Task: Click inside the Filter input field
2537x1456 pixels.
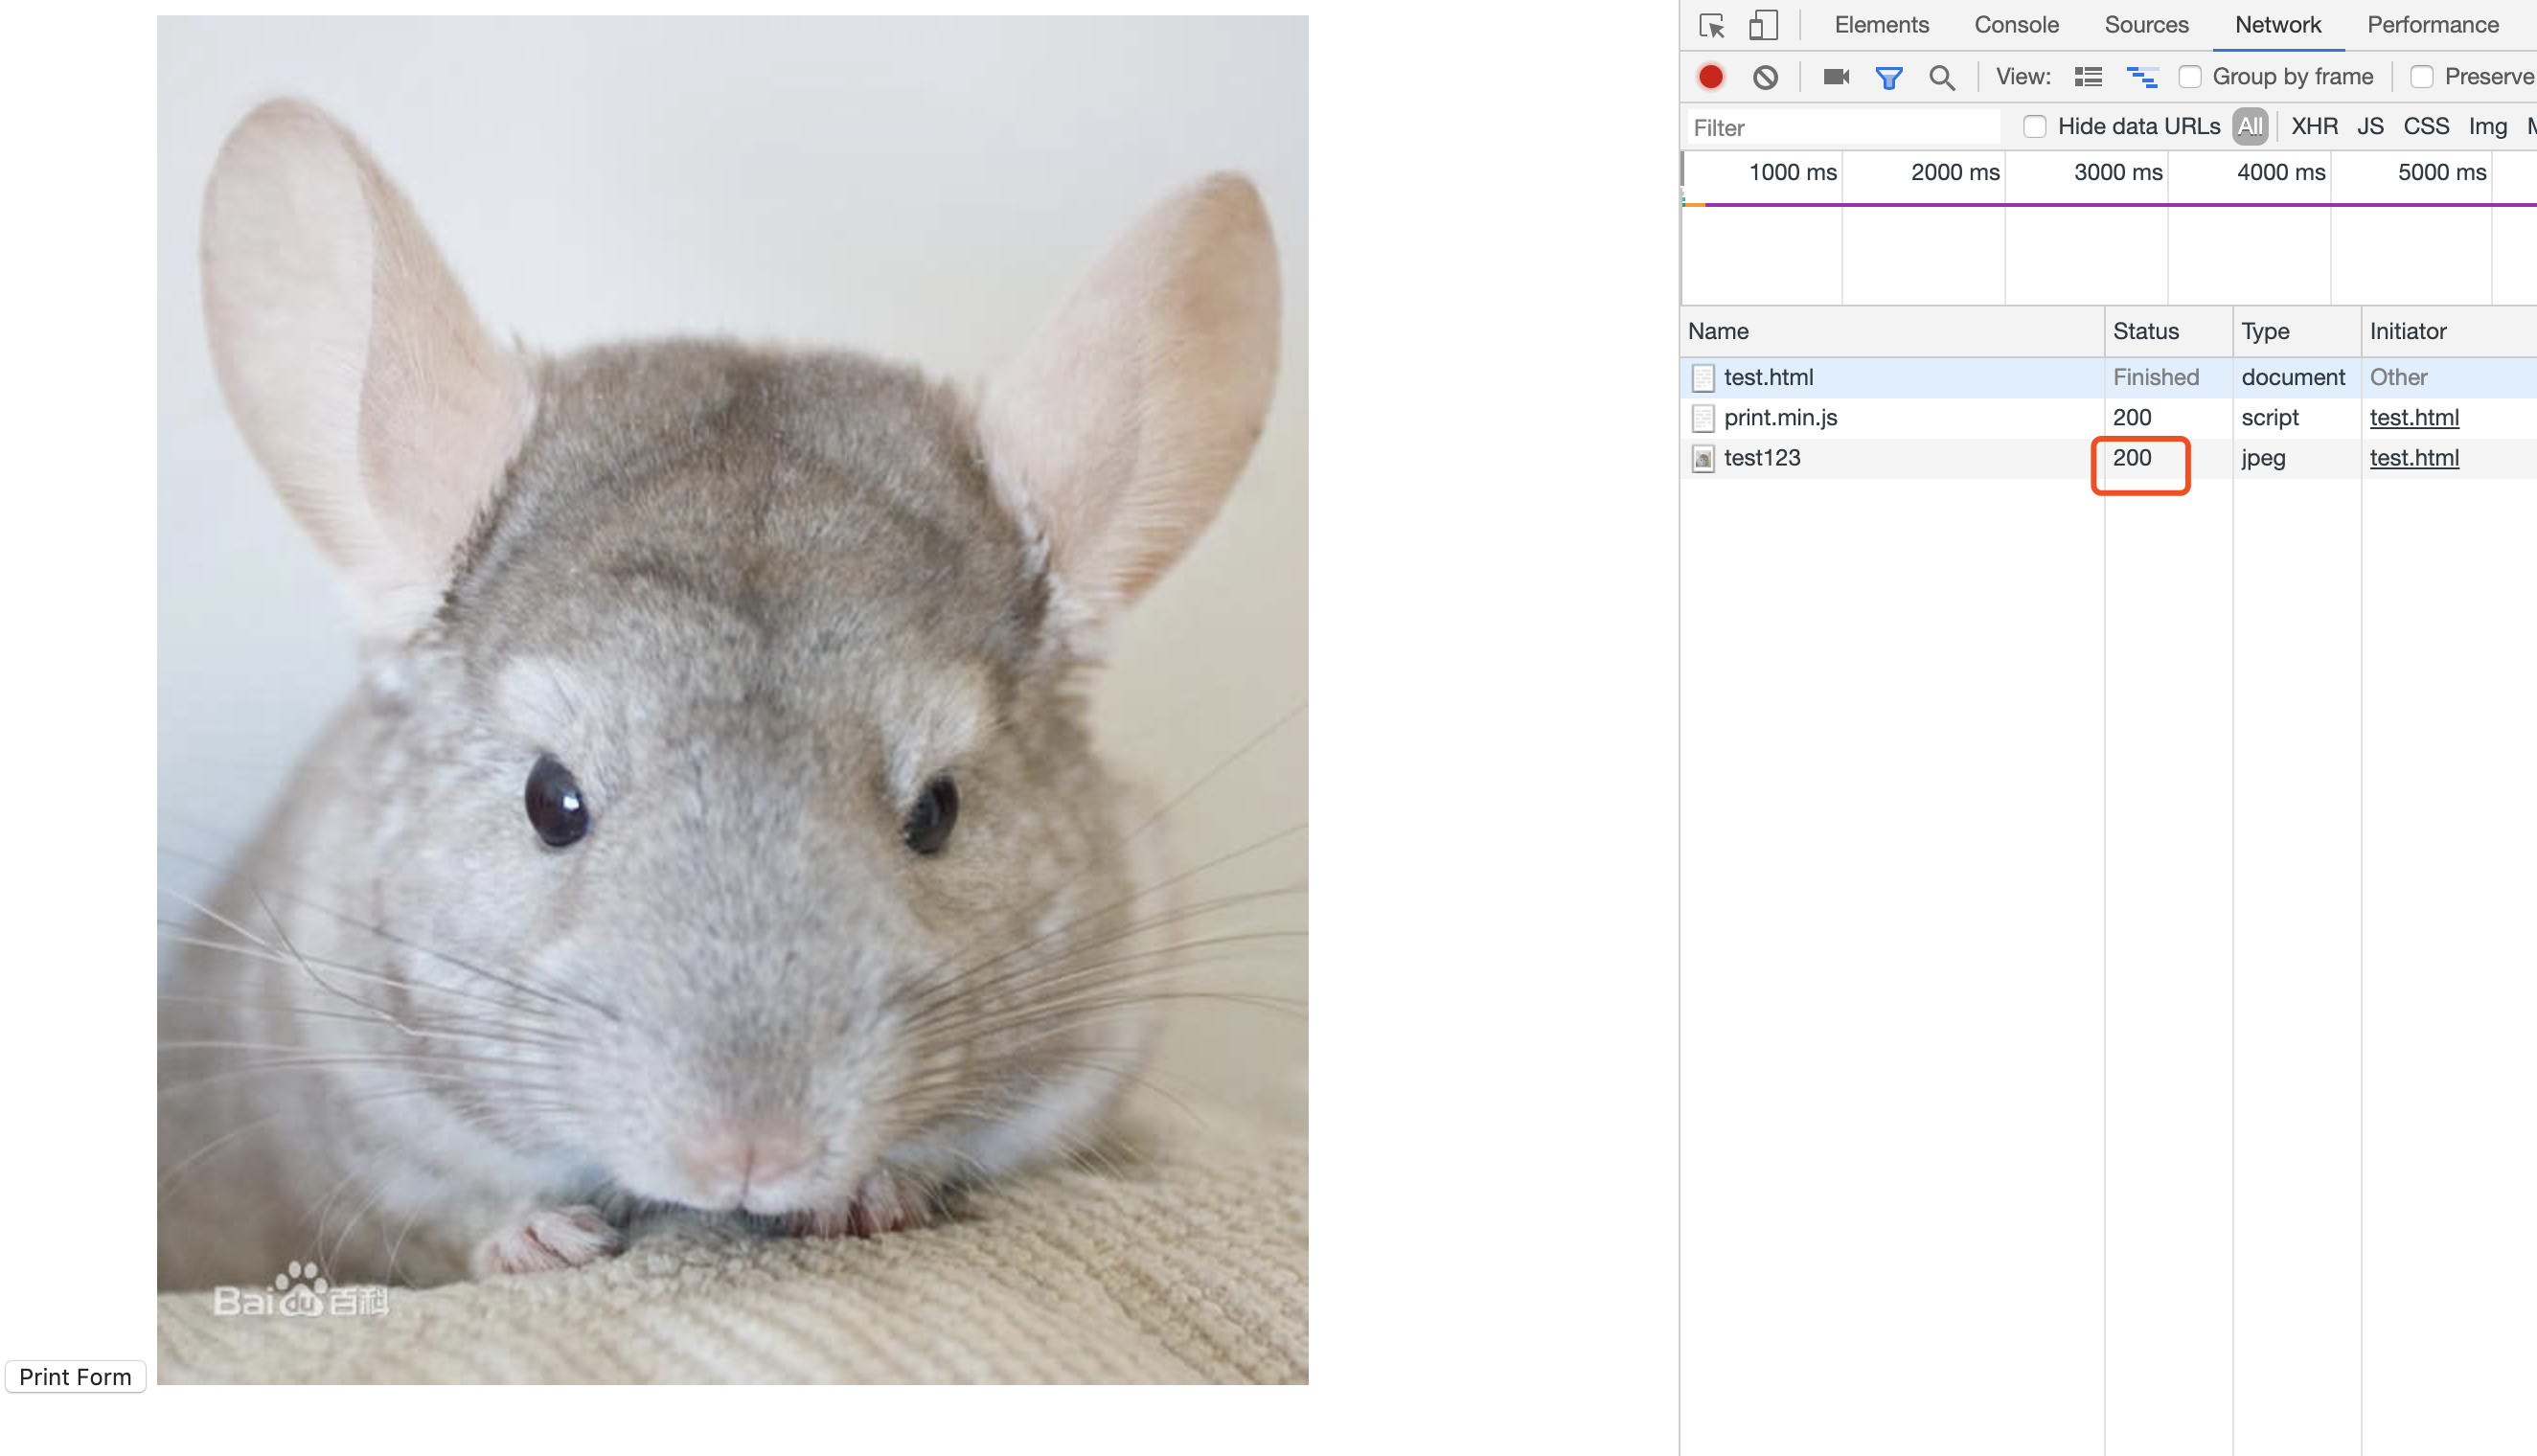Action: pos(1840,127)
